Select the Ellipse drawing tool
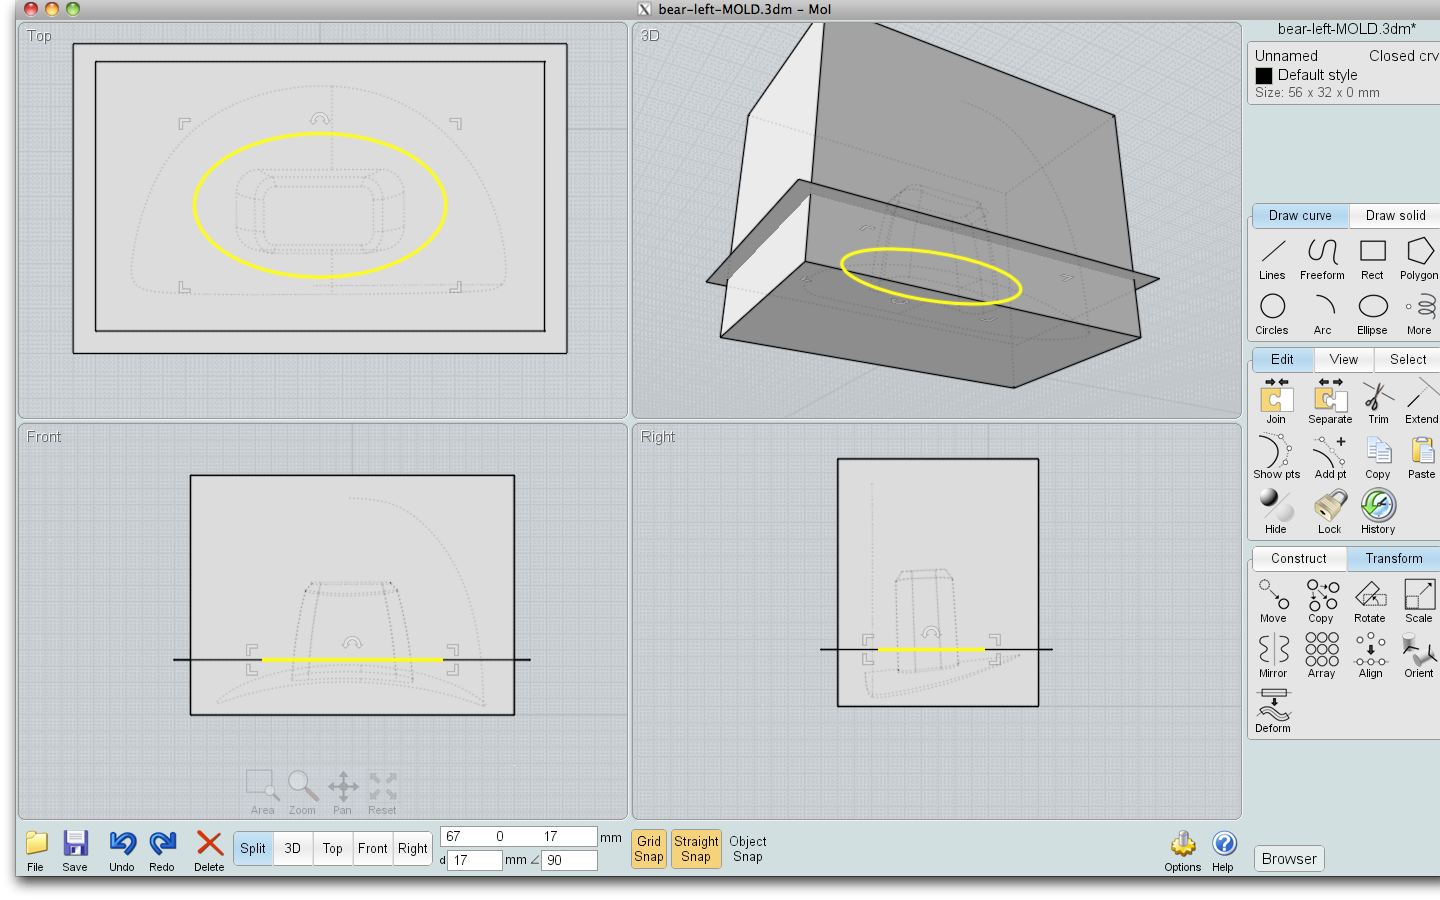Screen dimensions: 1440x900 [1371, 313]
